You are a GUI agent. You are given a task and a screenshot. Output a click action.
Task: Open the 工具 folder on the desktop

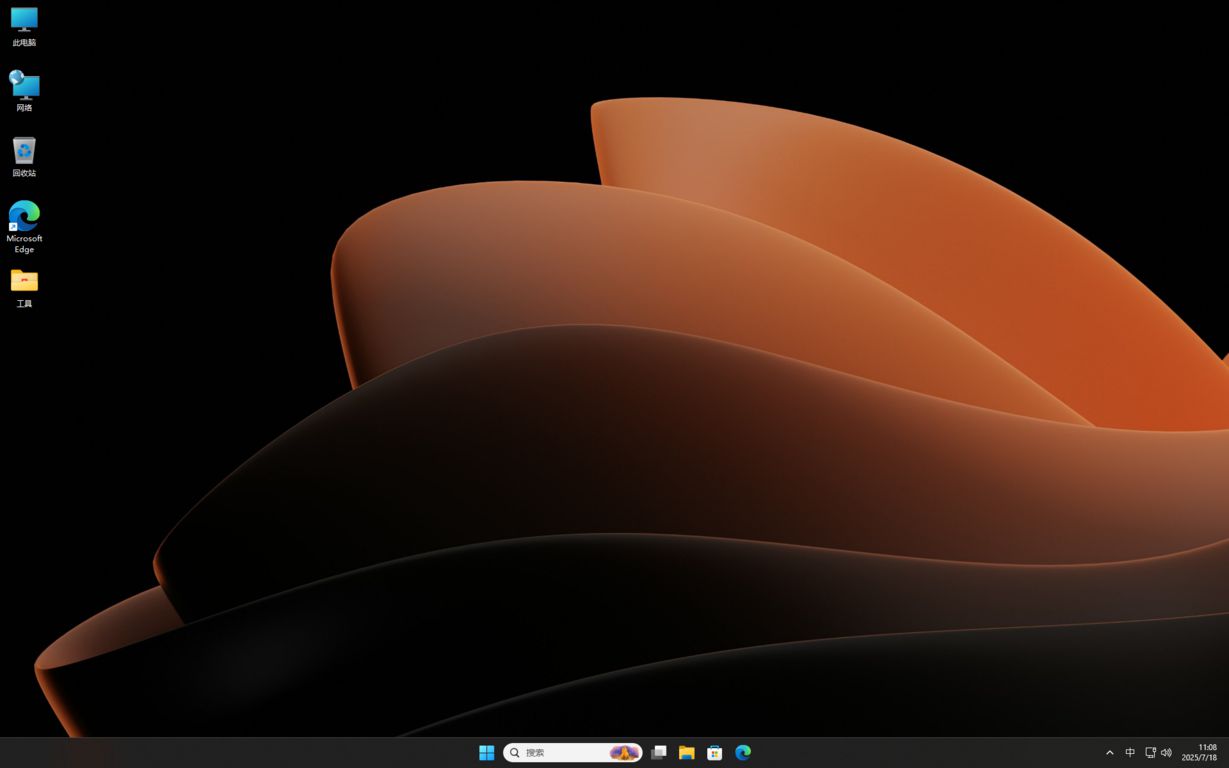click(23, 281)
